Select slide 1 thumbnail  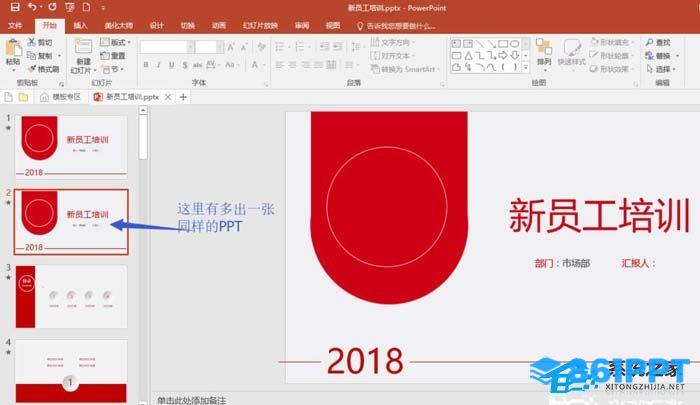pyautogui.click(x=71, y=146)
